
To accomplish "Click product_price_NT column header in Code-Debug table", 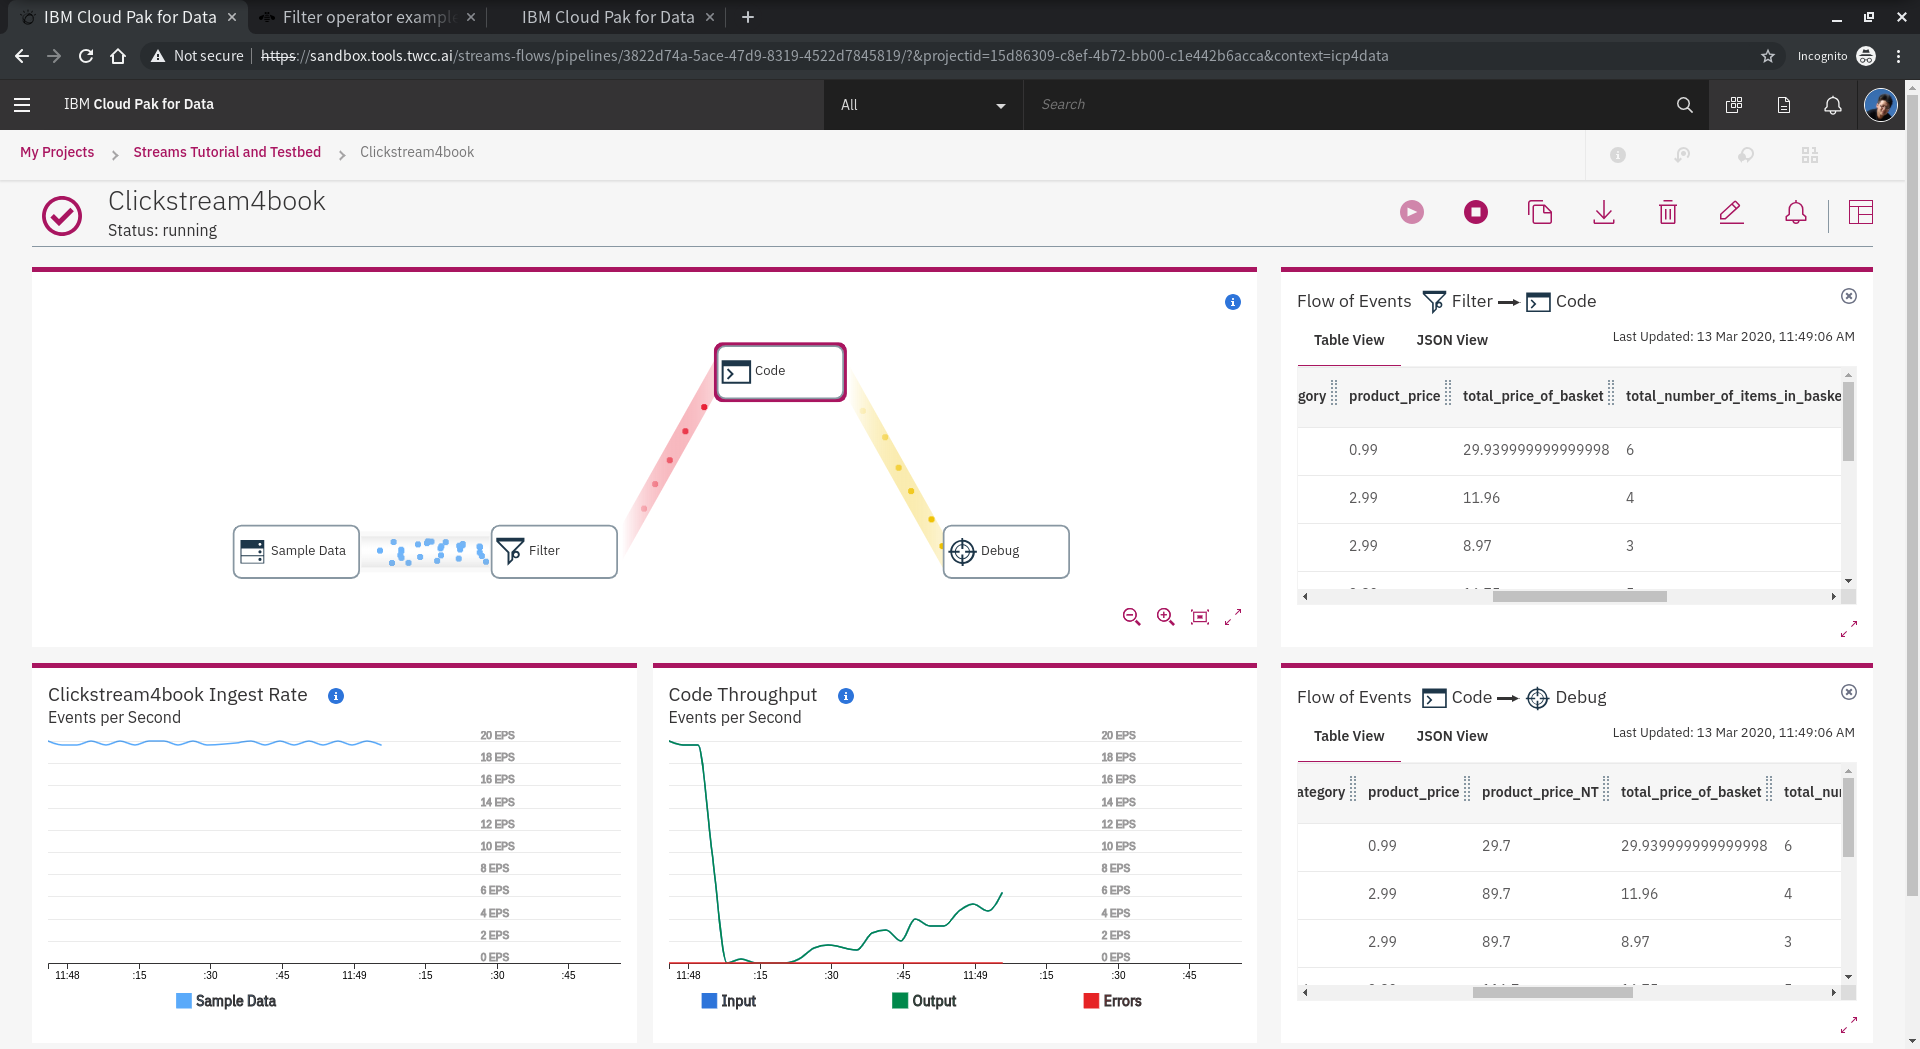I will [1540, 792].
